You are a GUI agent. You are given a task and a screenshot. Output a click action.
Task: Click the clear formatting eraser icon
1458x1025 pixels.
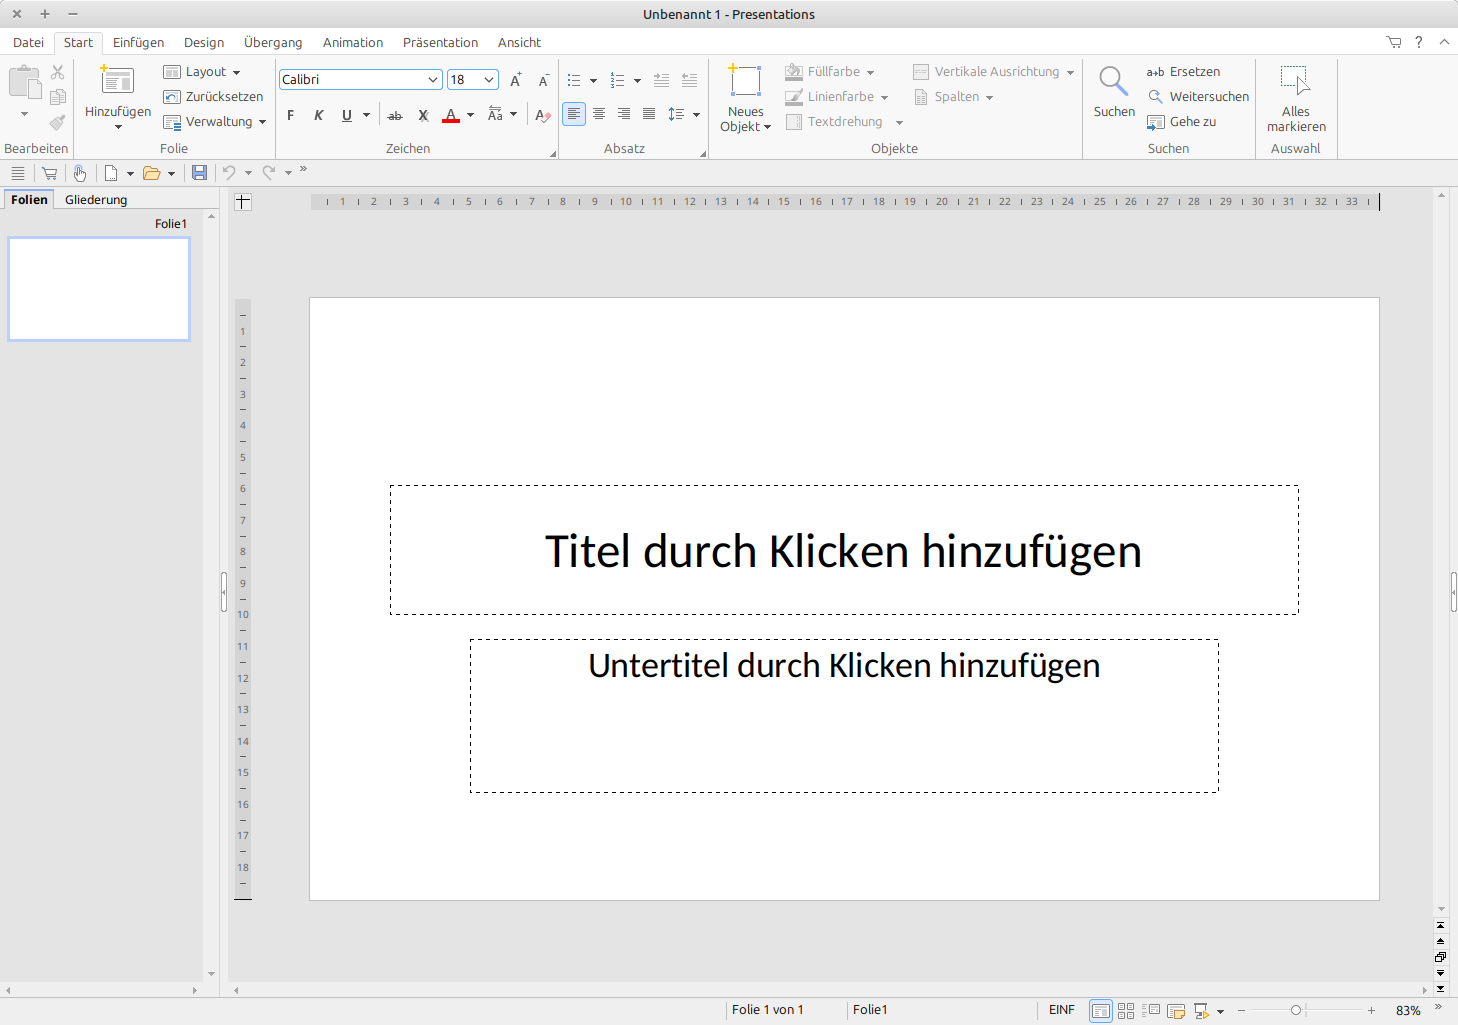(543, 115)
